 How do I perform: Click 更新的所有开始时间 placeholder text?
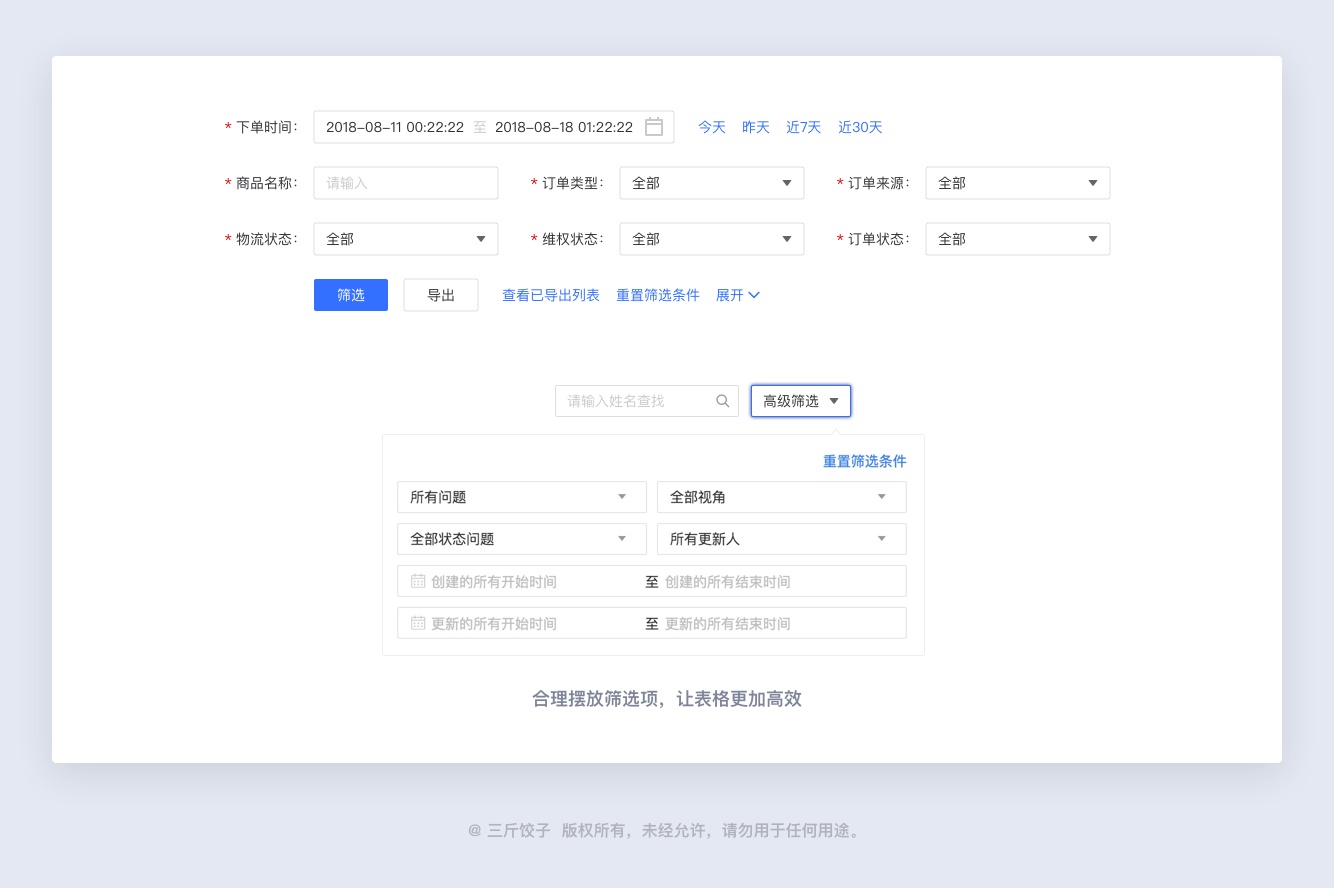point(494,623)
